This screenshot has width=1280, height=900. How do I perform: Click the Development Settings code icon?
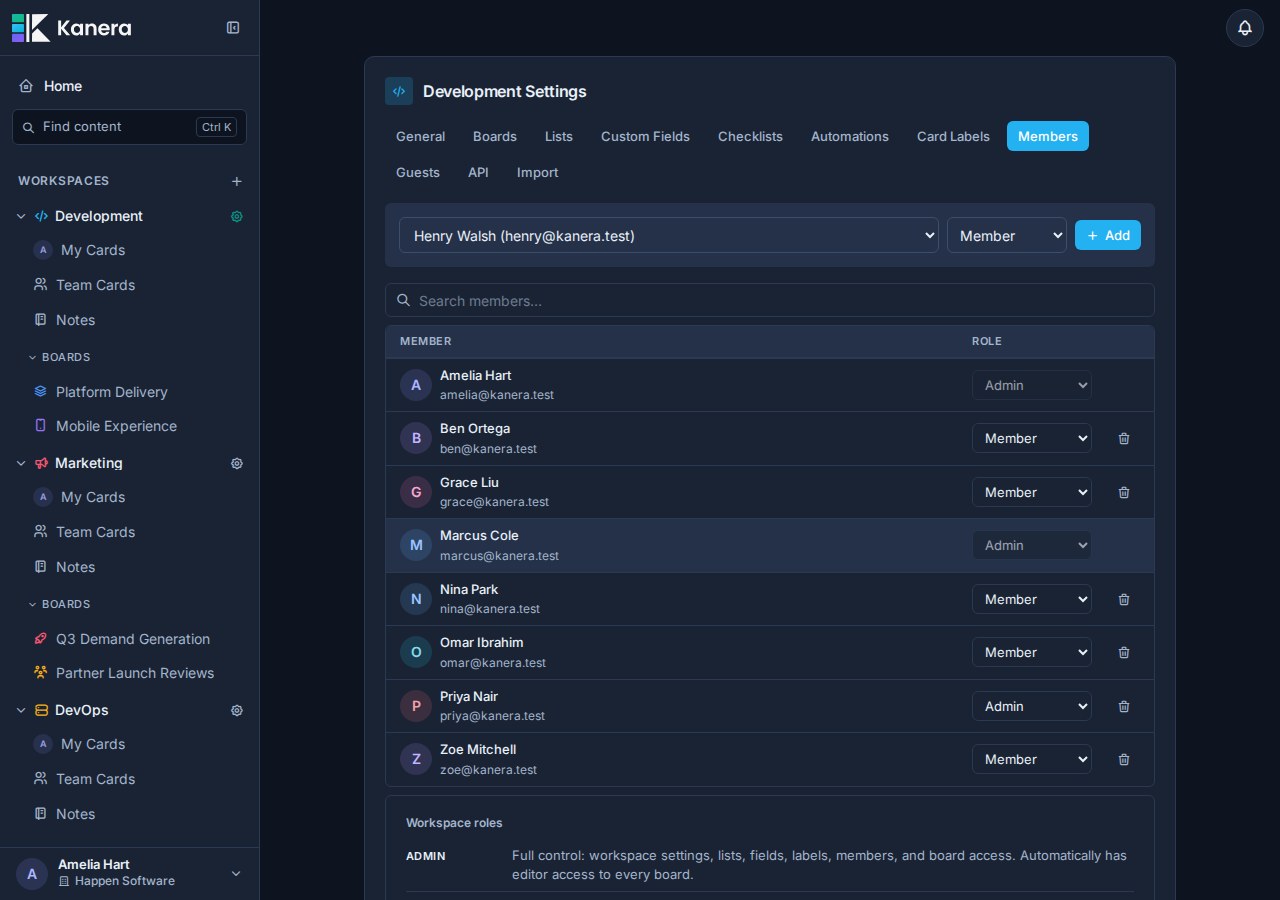pyautogui.click(x=399, y=91)
